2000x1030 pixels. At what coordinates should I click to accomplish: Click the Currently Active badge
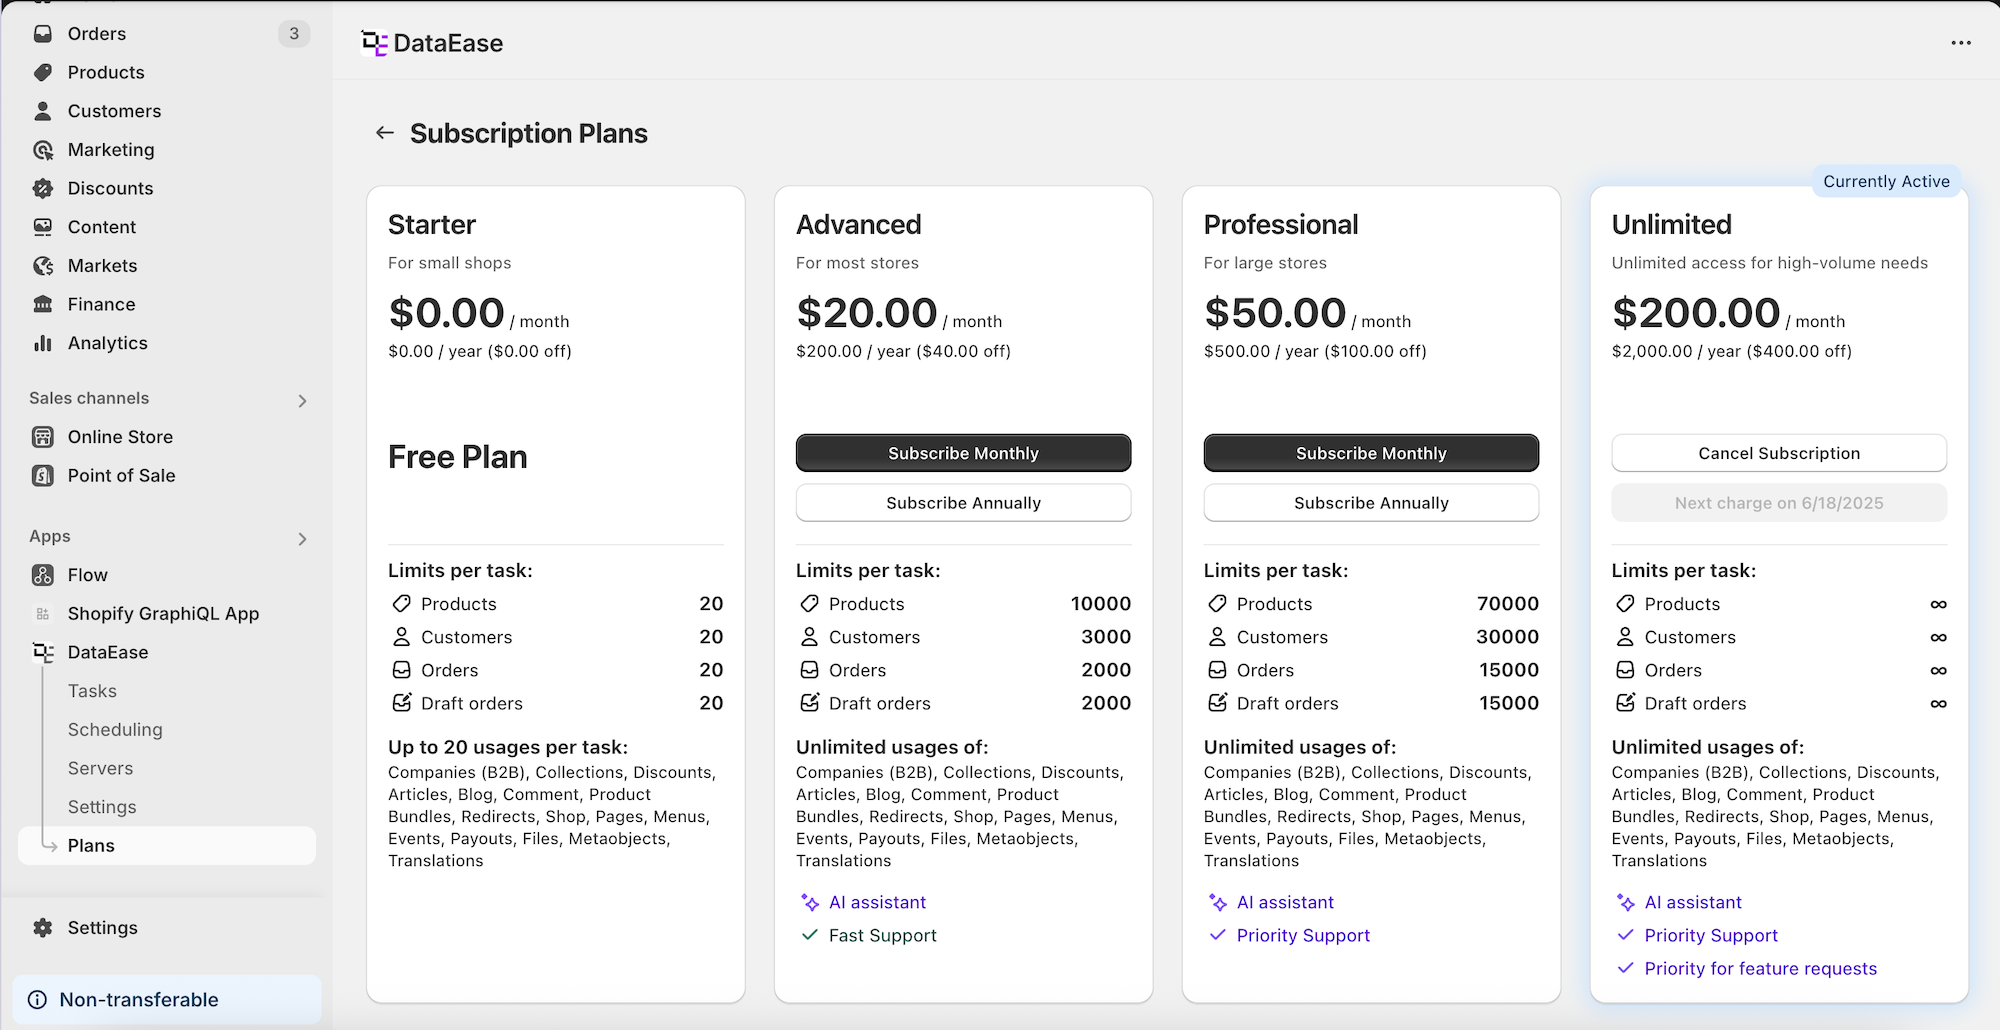1886,181
